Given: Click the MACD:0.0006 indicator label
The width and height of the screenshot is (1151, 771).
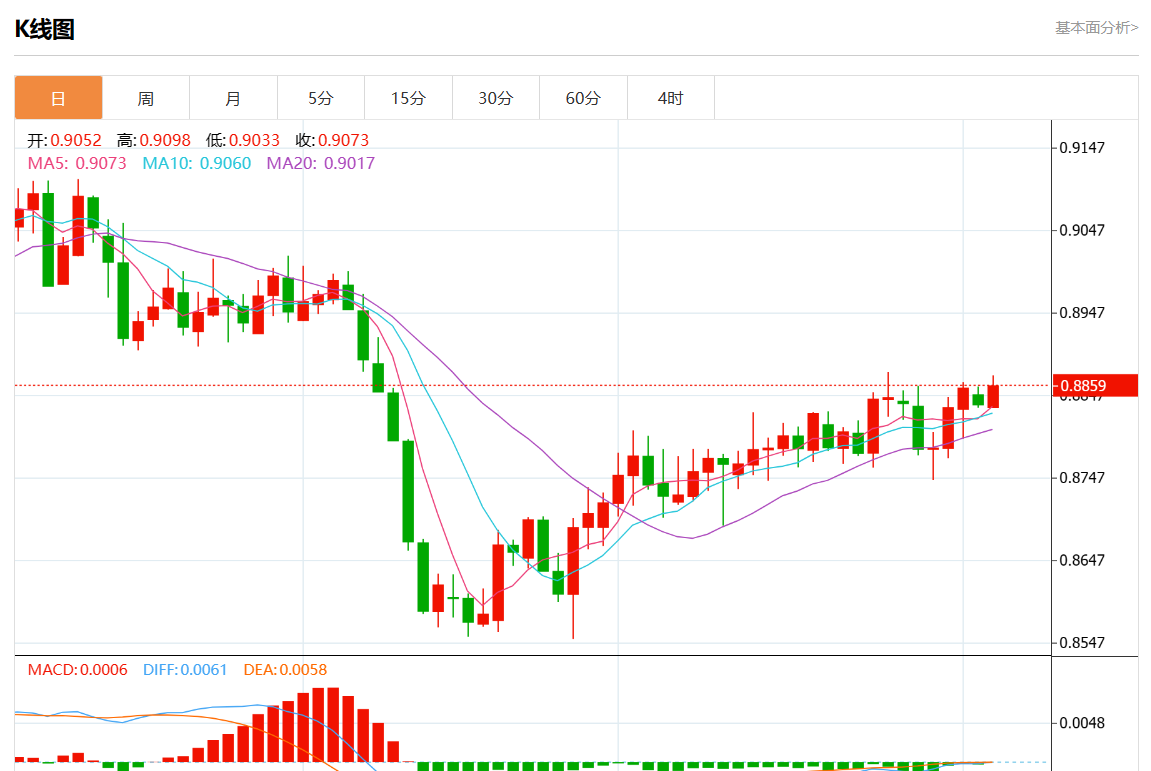Looking at the screenshot, I should [77, 670].
